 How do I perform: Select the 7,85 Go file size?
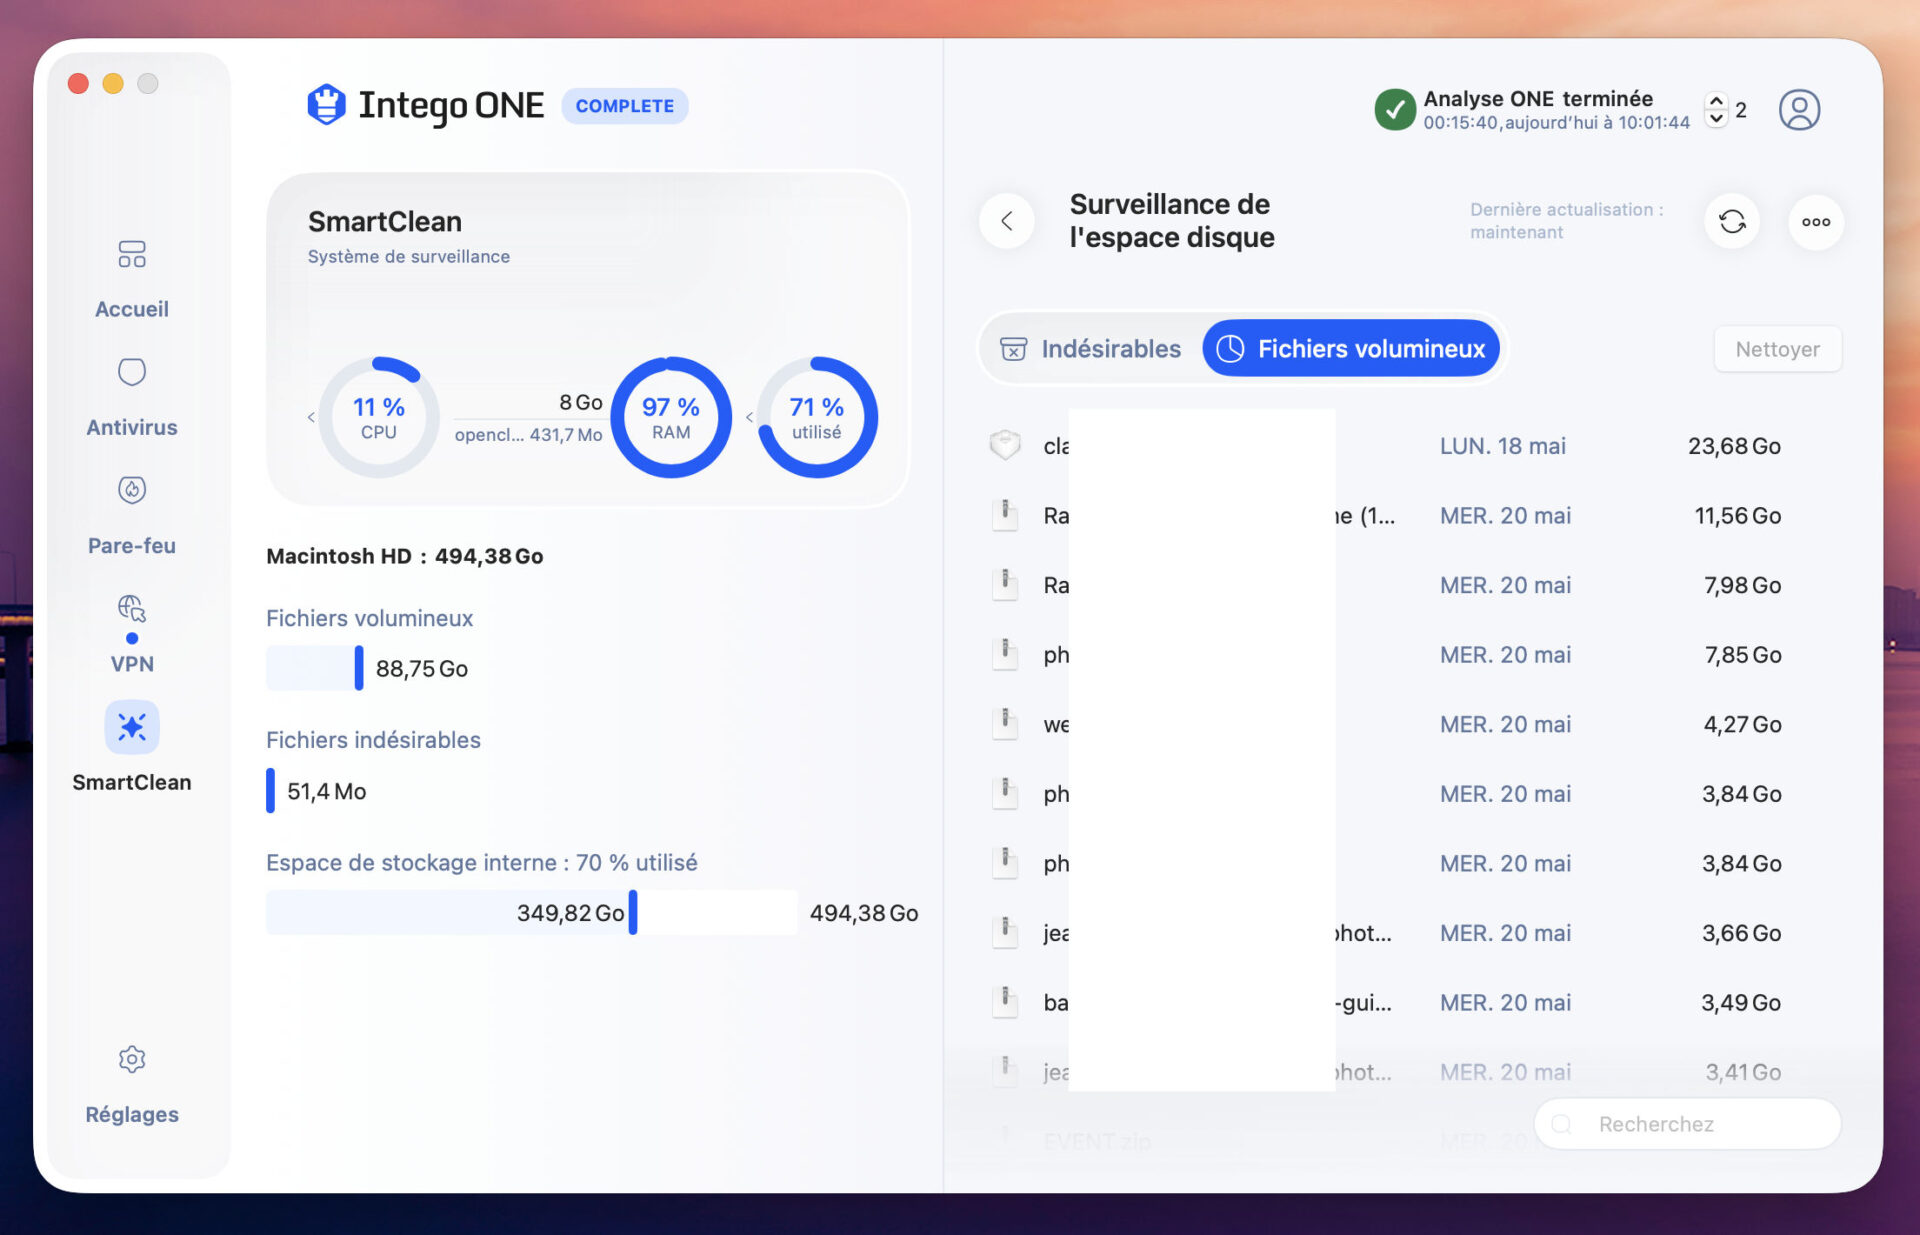(x=1743, y=654)
